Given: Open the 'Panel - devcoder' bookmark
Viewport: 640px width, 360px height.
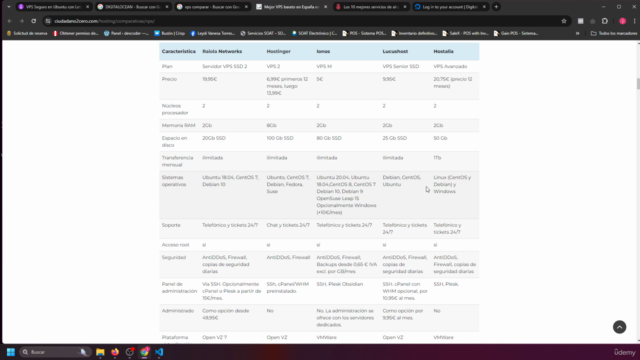Looking at the screenshot, I should (126, 33).
